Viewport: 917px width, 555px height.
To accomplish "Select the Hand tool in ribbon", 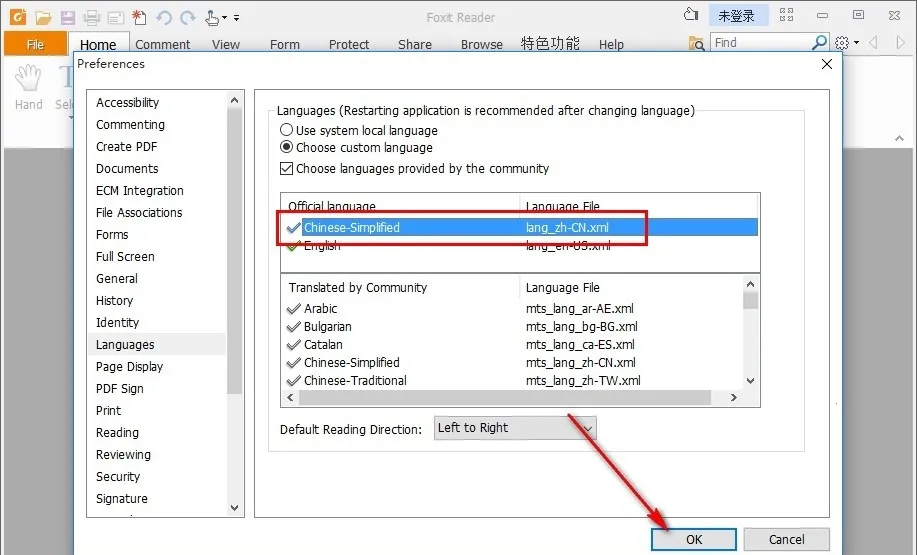I will pyautogui.click(x=28, y=87).
